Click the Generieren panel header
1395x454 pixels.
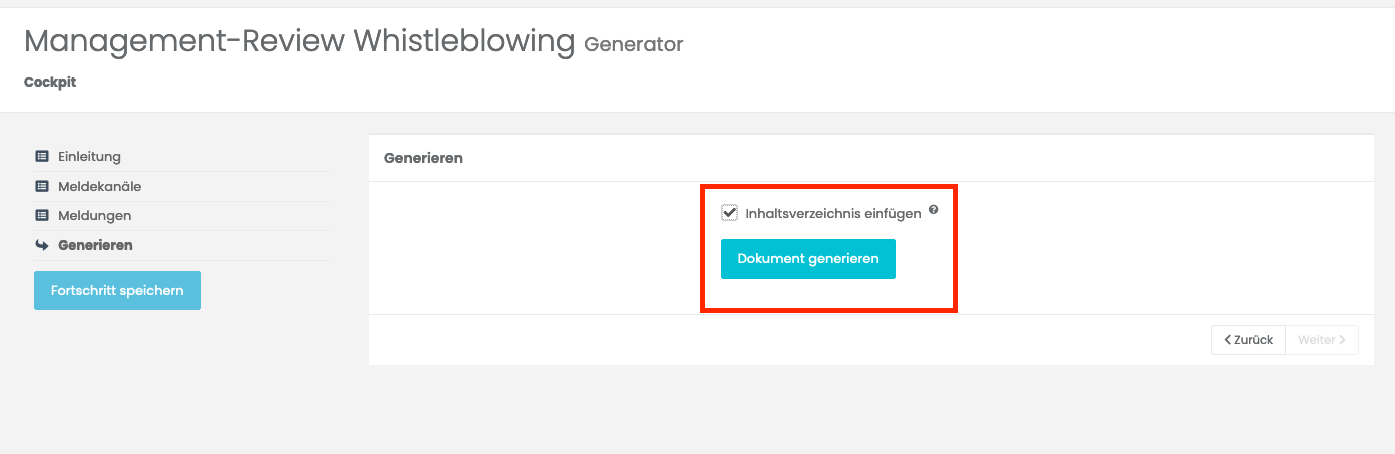coord(423,158)
